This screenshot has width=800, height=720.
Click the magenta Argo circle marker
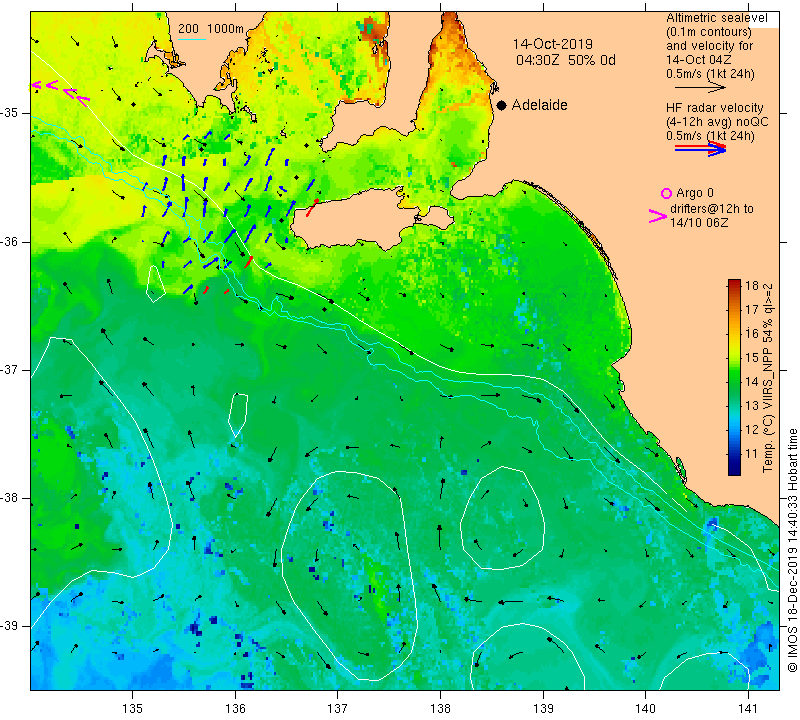666,193
